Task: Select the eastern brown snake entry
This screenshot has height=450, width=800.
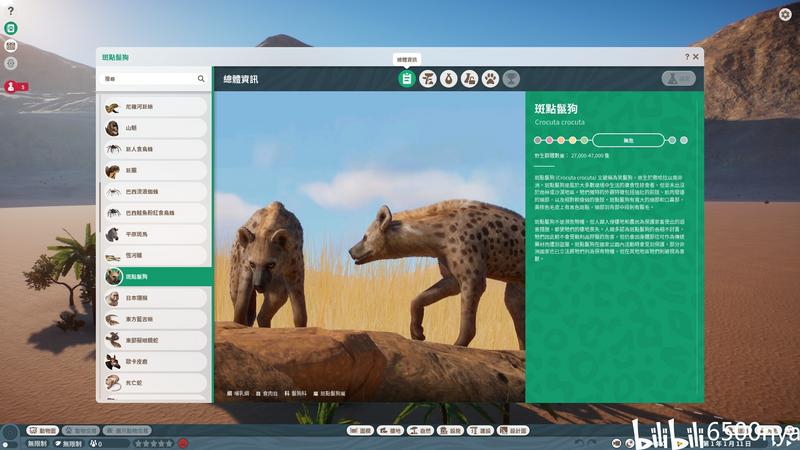Action: tap(155, 340)
